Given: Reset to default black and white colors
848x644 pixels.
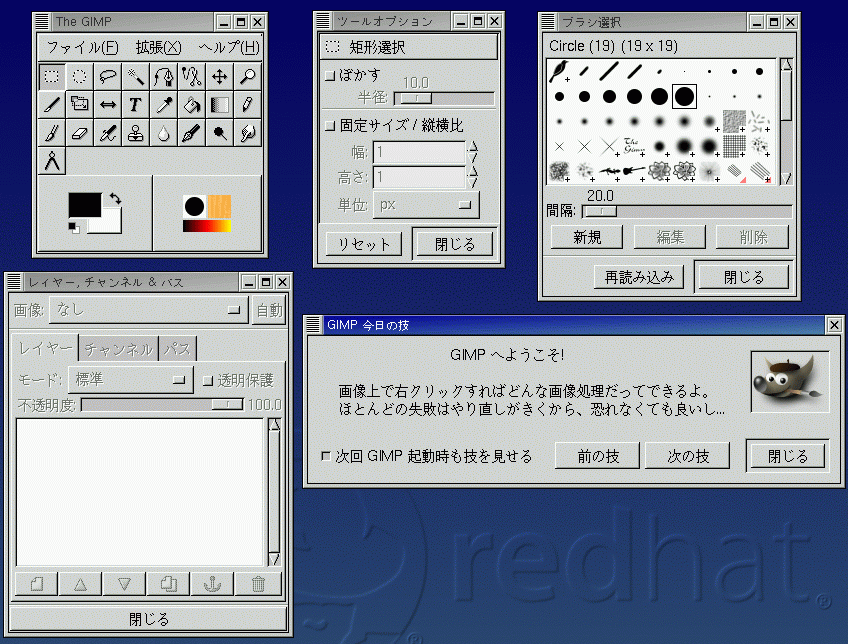Looking at the screenshot, I should click(x=74, y=228).
